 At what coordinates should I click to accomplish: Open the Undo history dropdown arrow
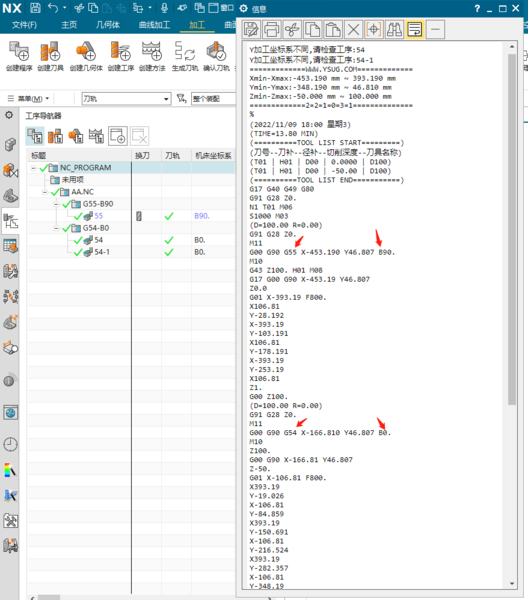[64, 8]
